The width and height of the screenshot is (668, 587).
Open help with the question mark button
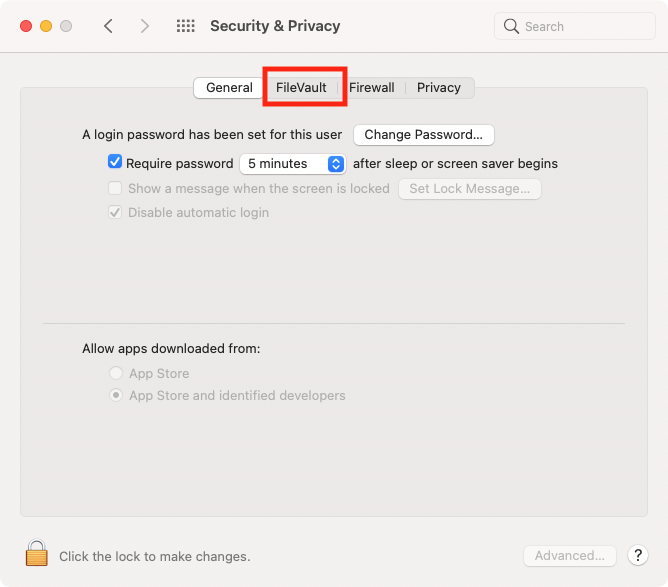click(637, 555)
